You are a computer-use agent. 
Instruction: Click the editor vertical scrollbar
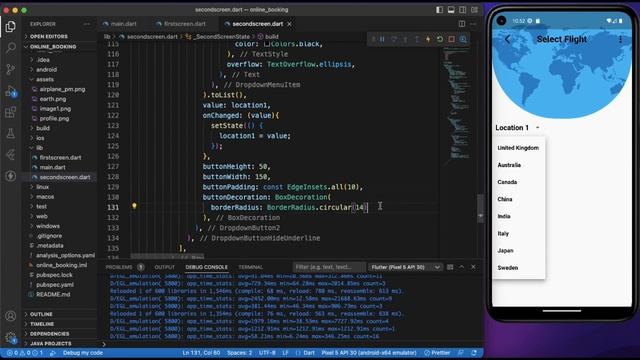480,209
